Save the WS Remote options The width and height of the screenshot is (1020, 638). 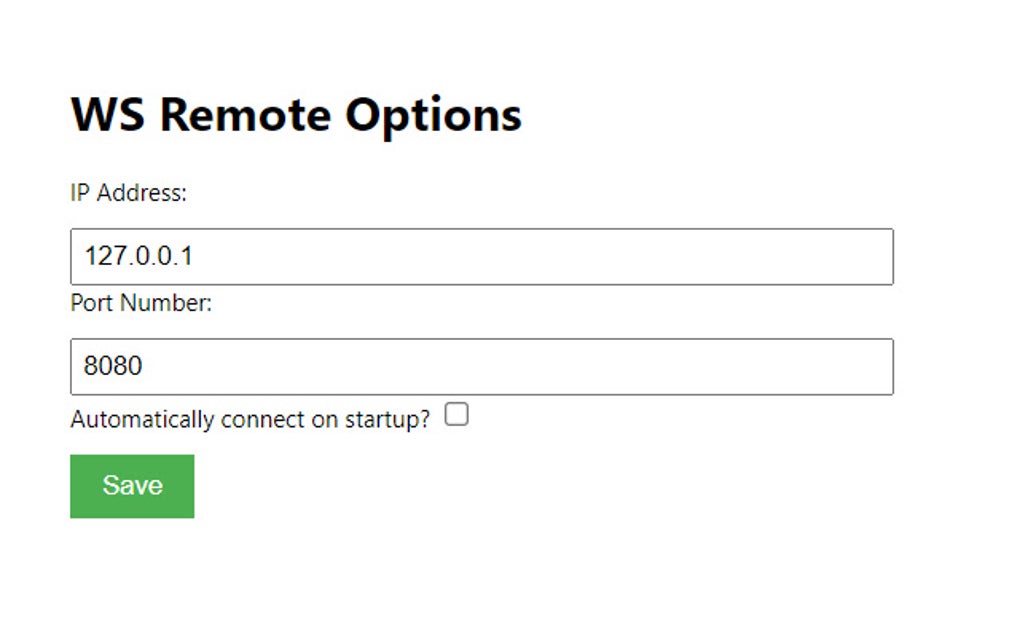132,486
